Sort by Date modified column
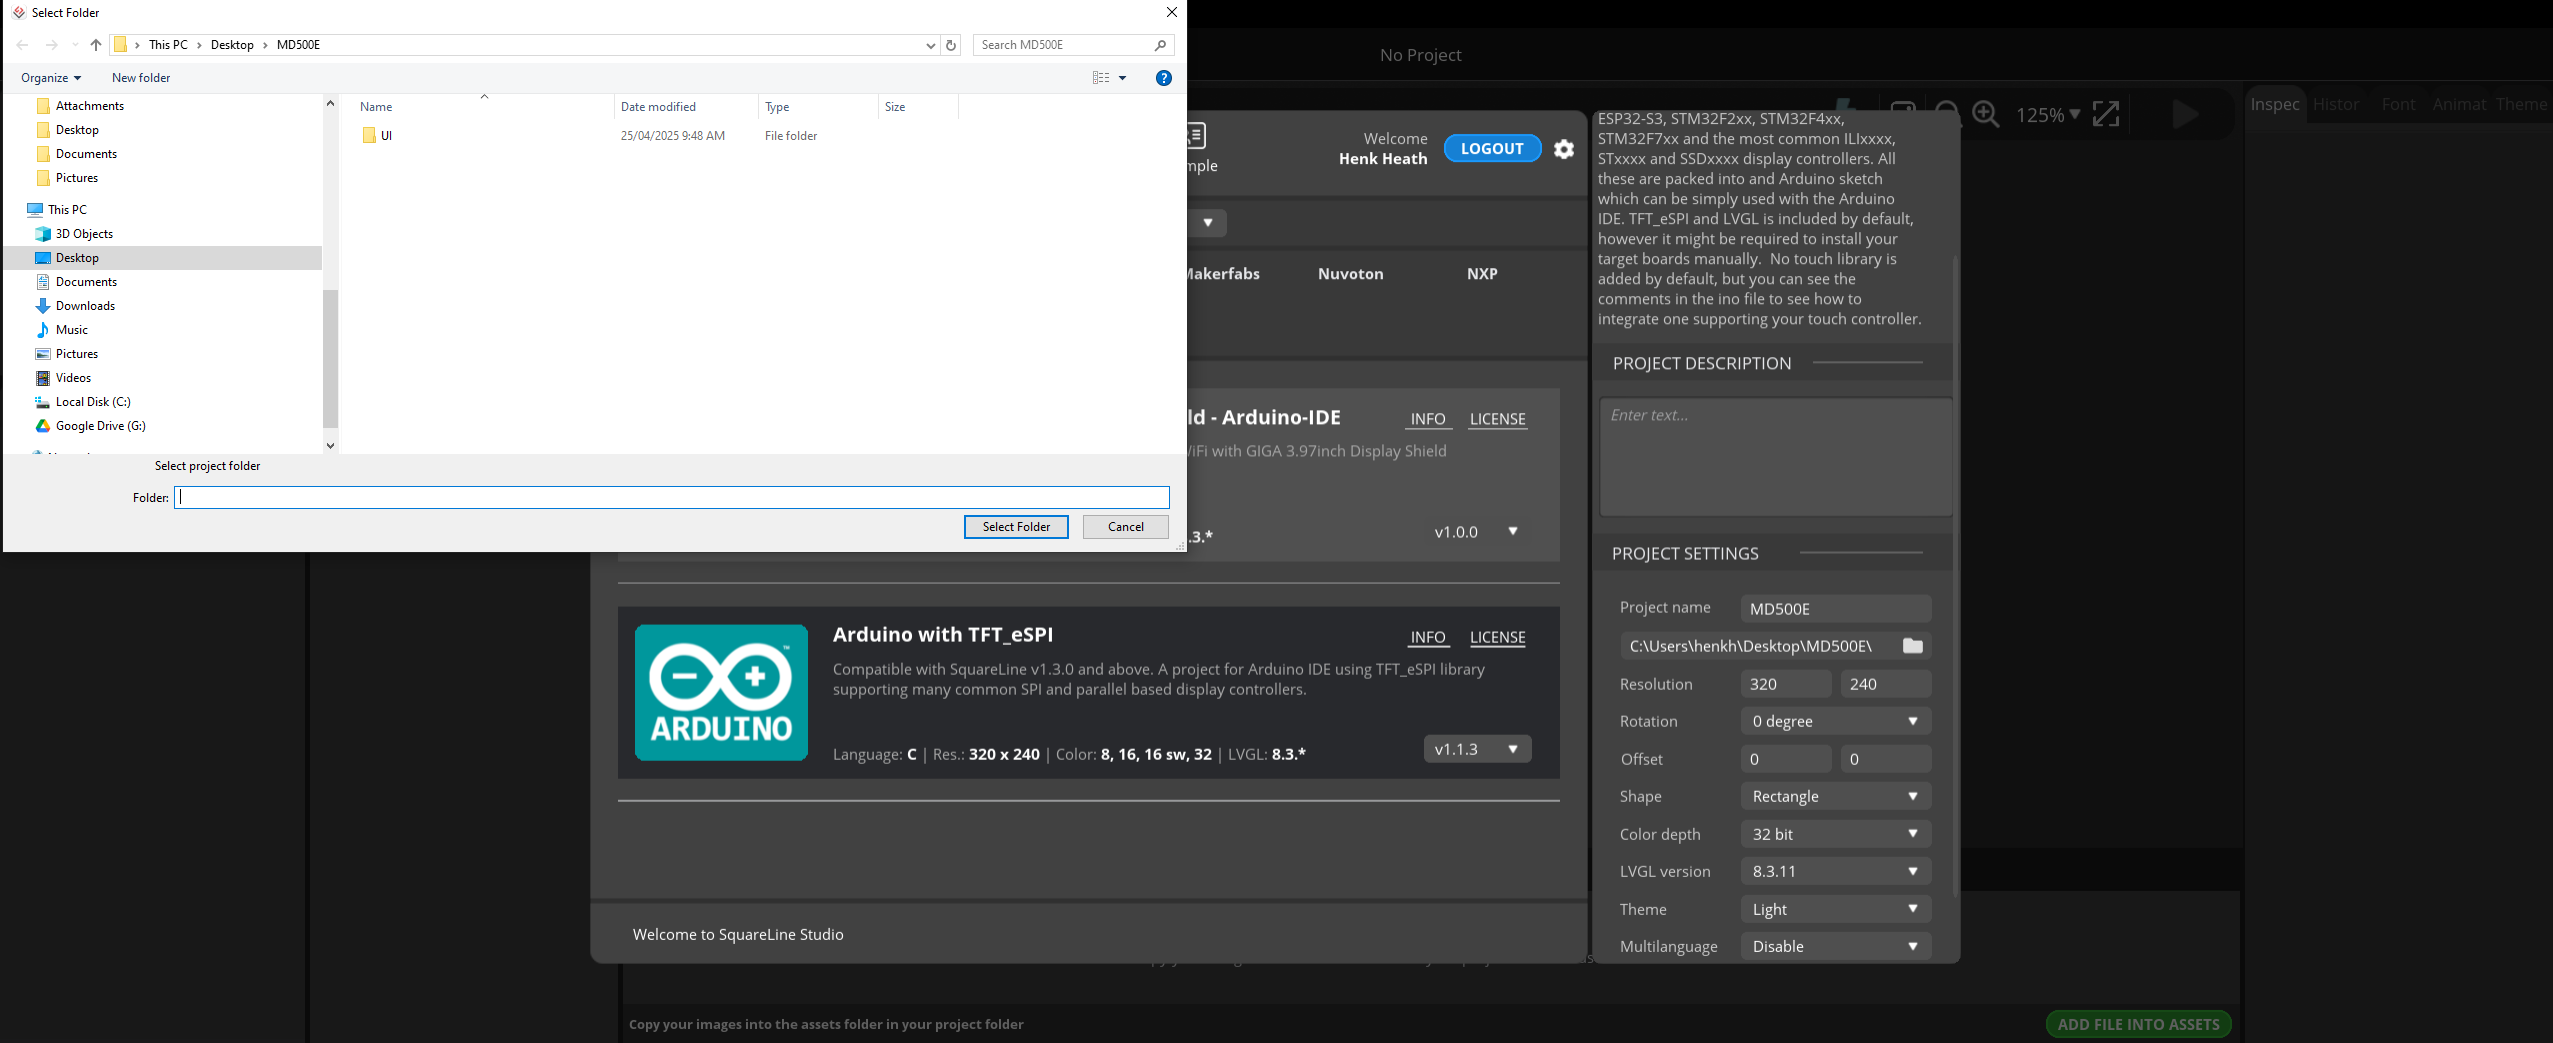This screenshot has width=2553, height=1043. coord(658,107)
